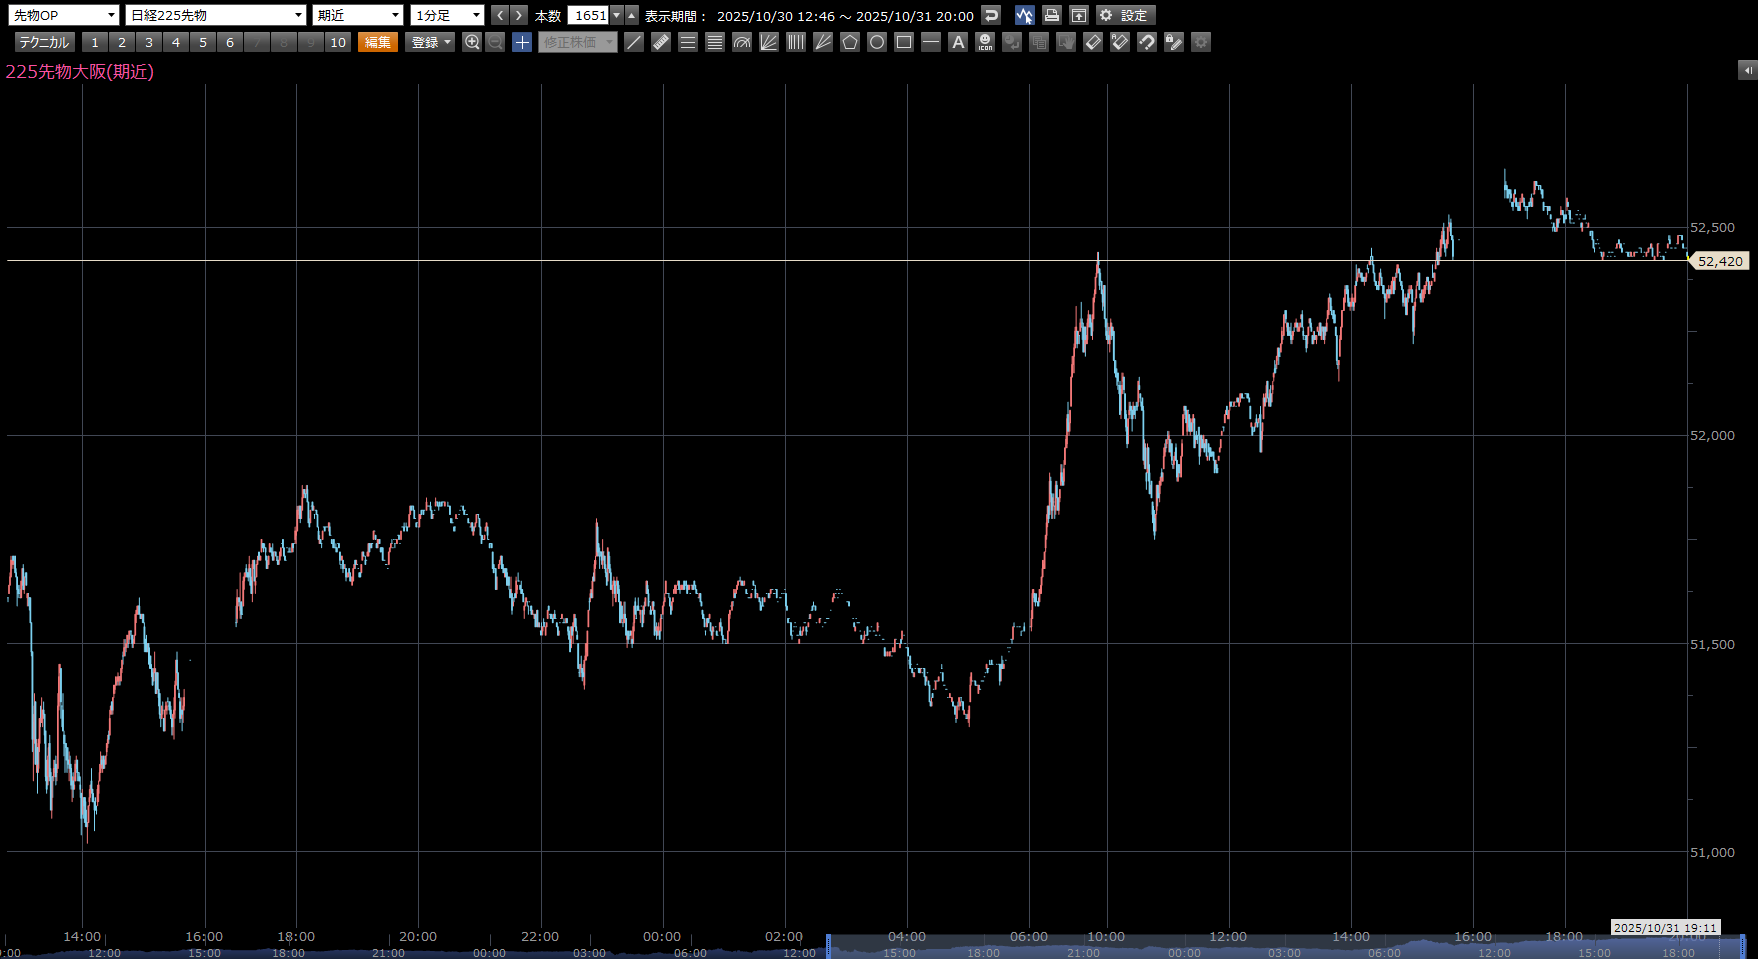Screen dimensions: 1758x959
Task: Toggle the crosshair cursor button
Action: tap(522, 42)
